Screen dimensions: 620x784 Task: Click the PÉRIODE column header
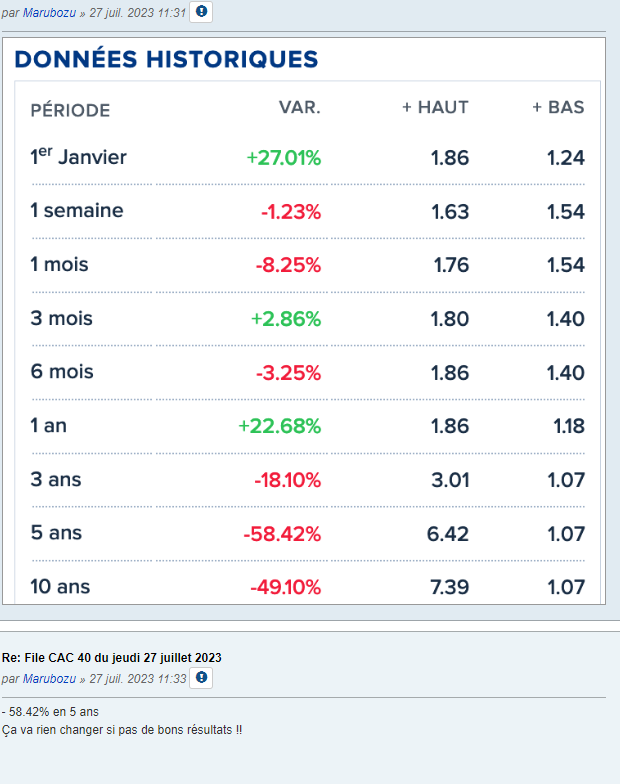[x=70, y=109]
